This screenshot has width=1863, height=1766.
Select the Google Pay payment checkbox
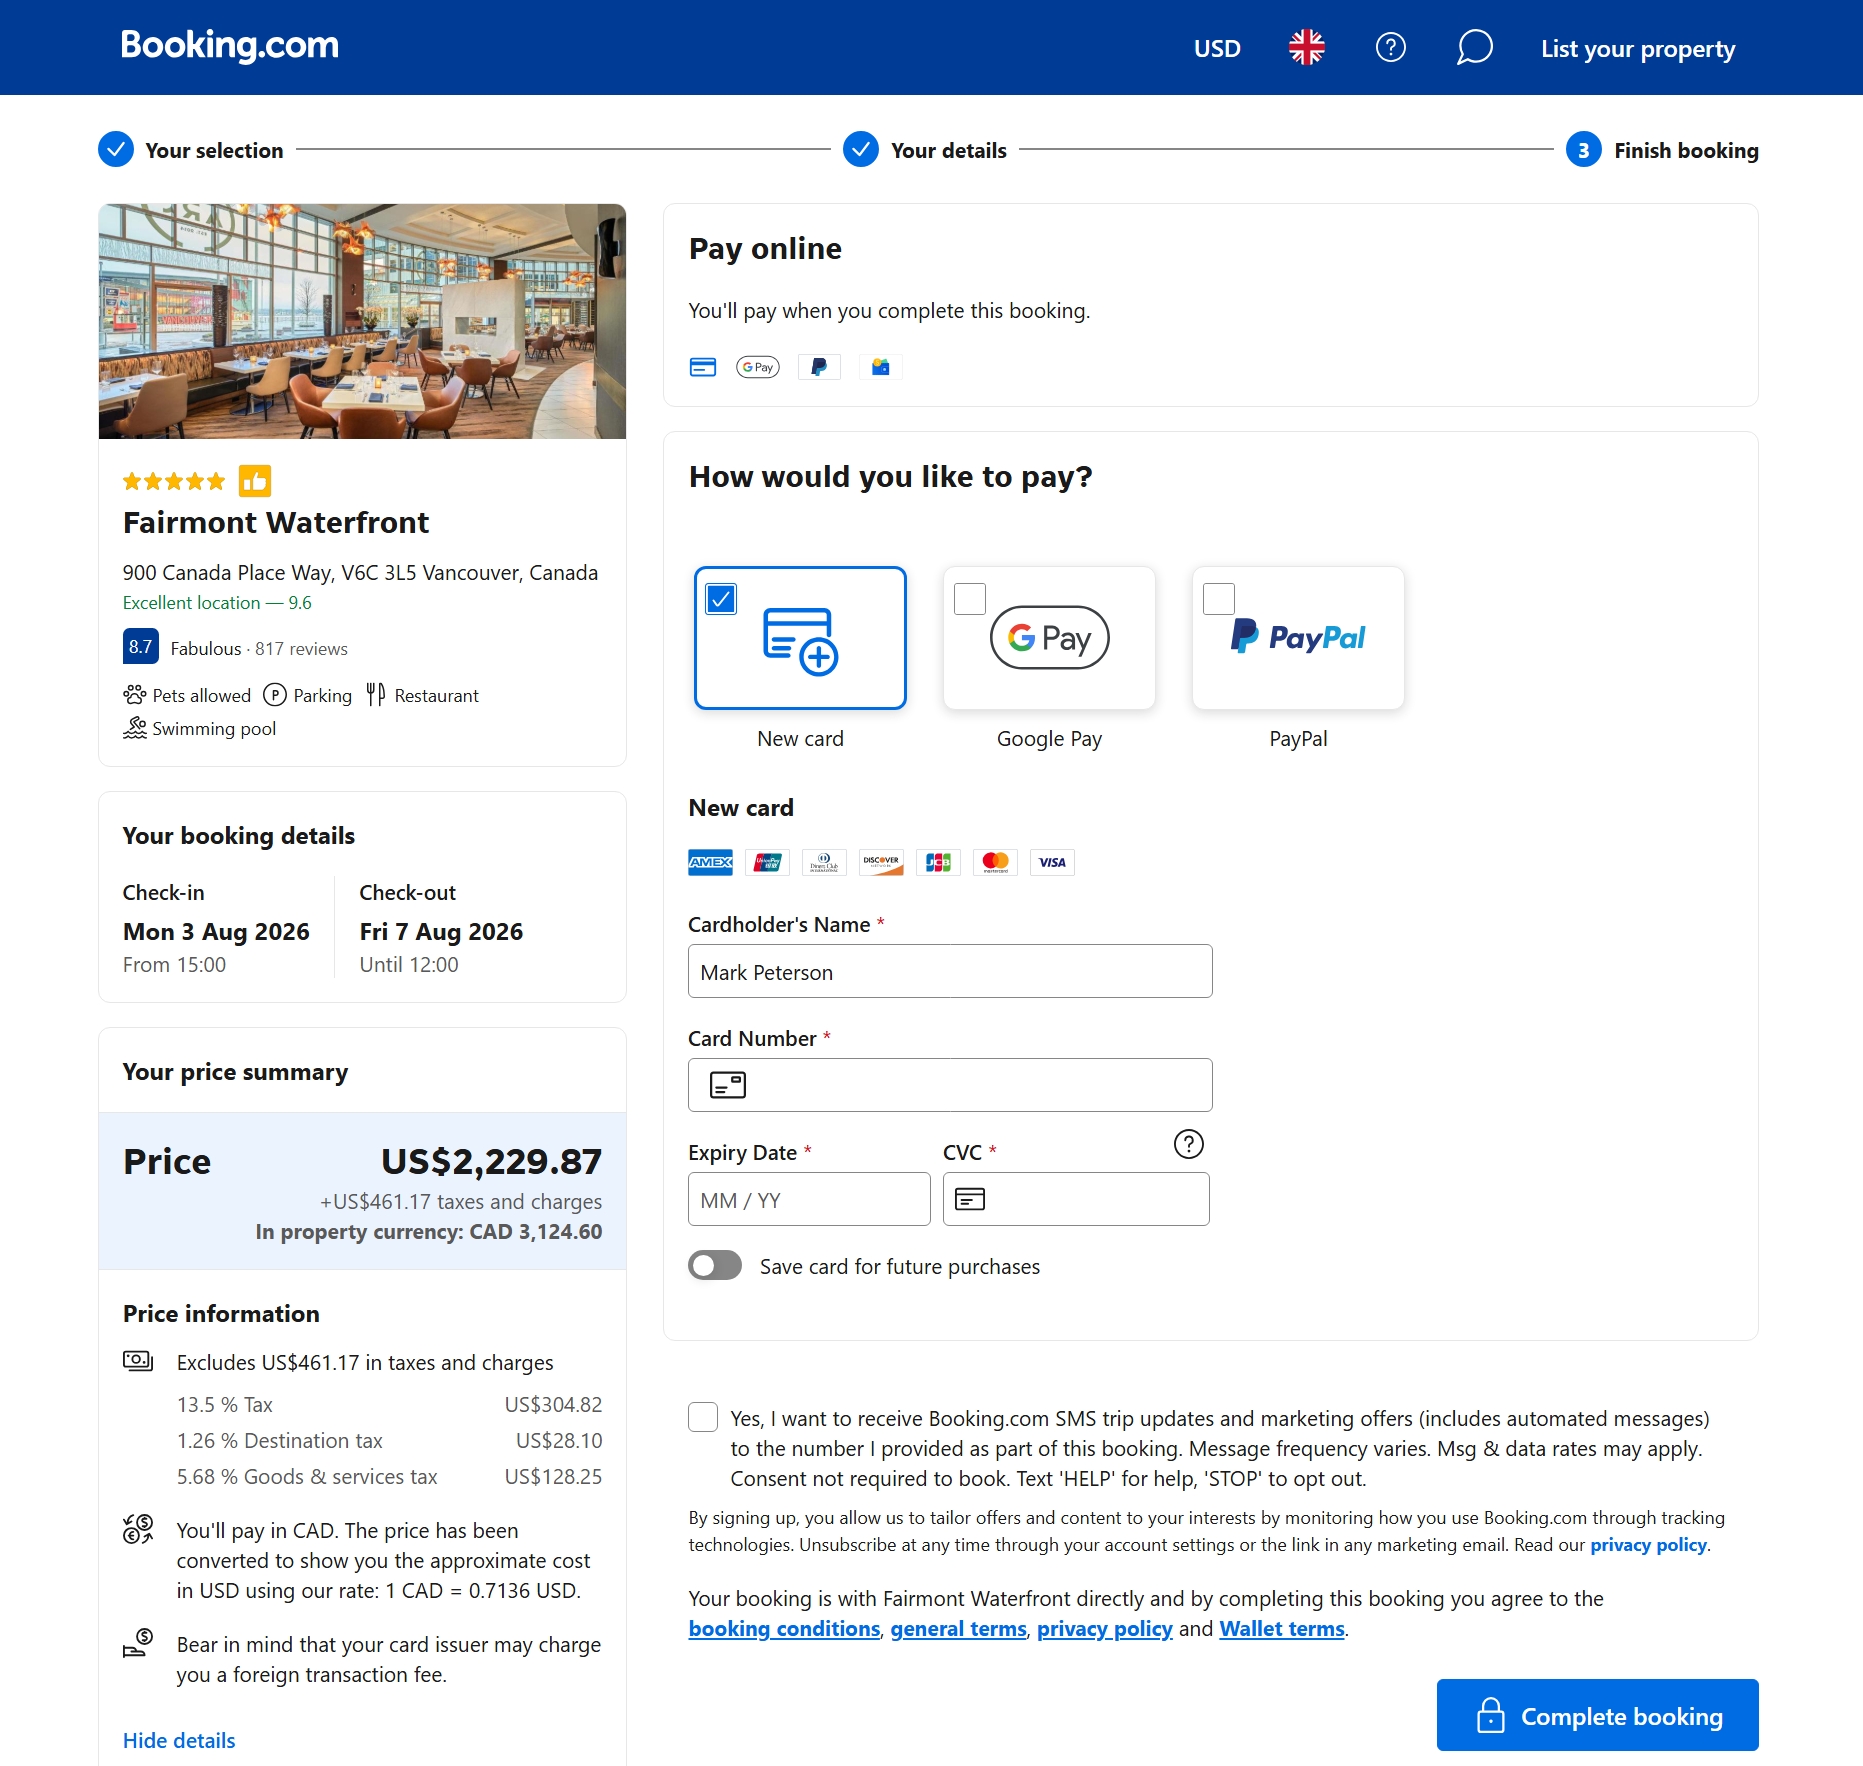click(x=970, y=599)
